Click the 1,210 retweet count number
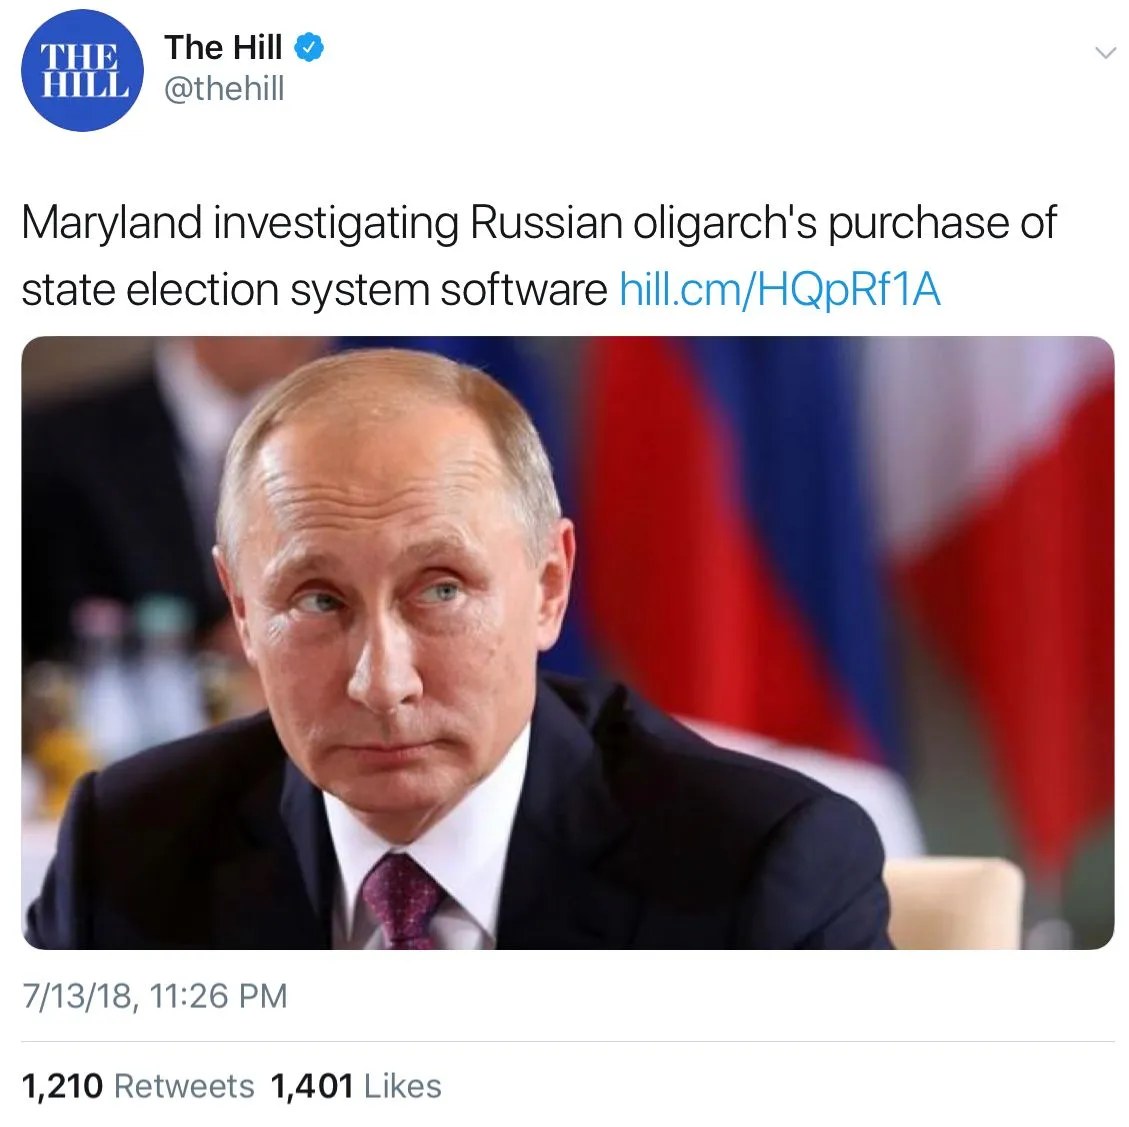Image resolution: width=1129 pixels, height=1127 pixels. point(63,1087)
